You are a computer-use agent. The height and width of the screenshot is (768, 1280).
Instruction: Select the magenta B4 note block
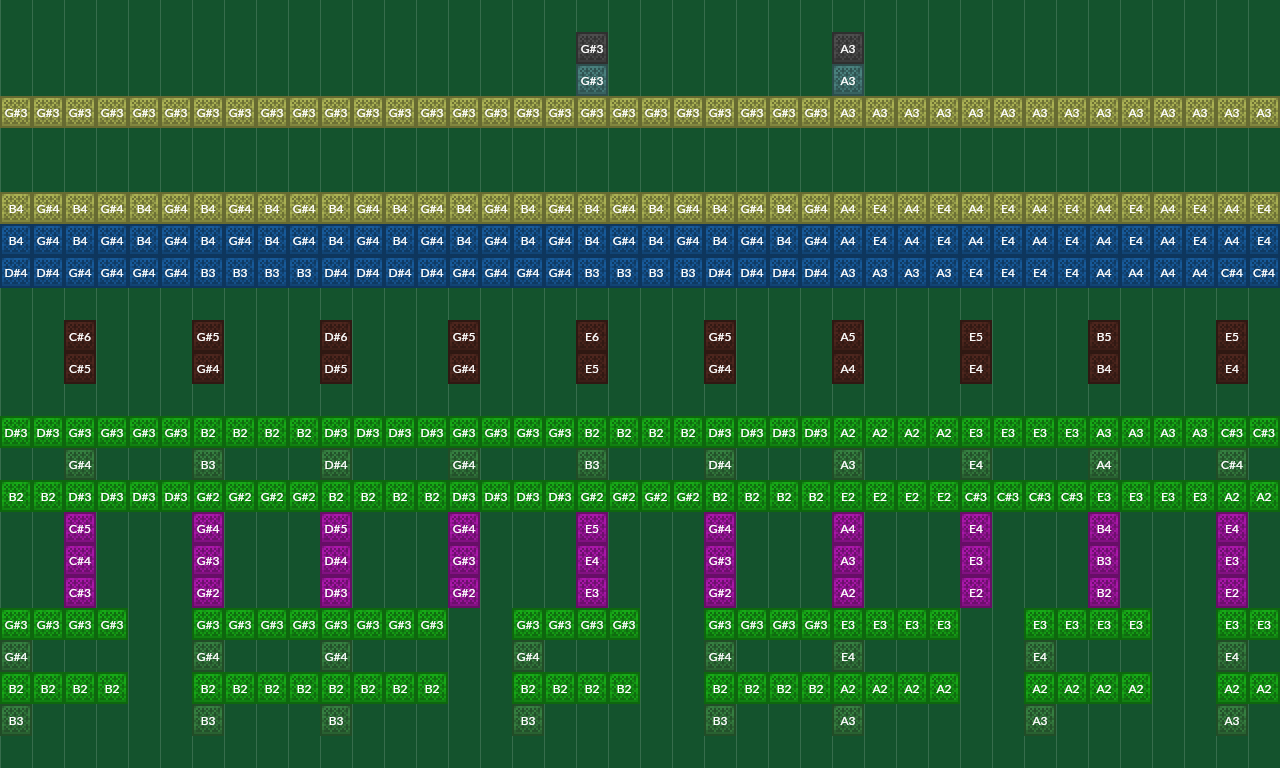1104,529
